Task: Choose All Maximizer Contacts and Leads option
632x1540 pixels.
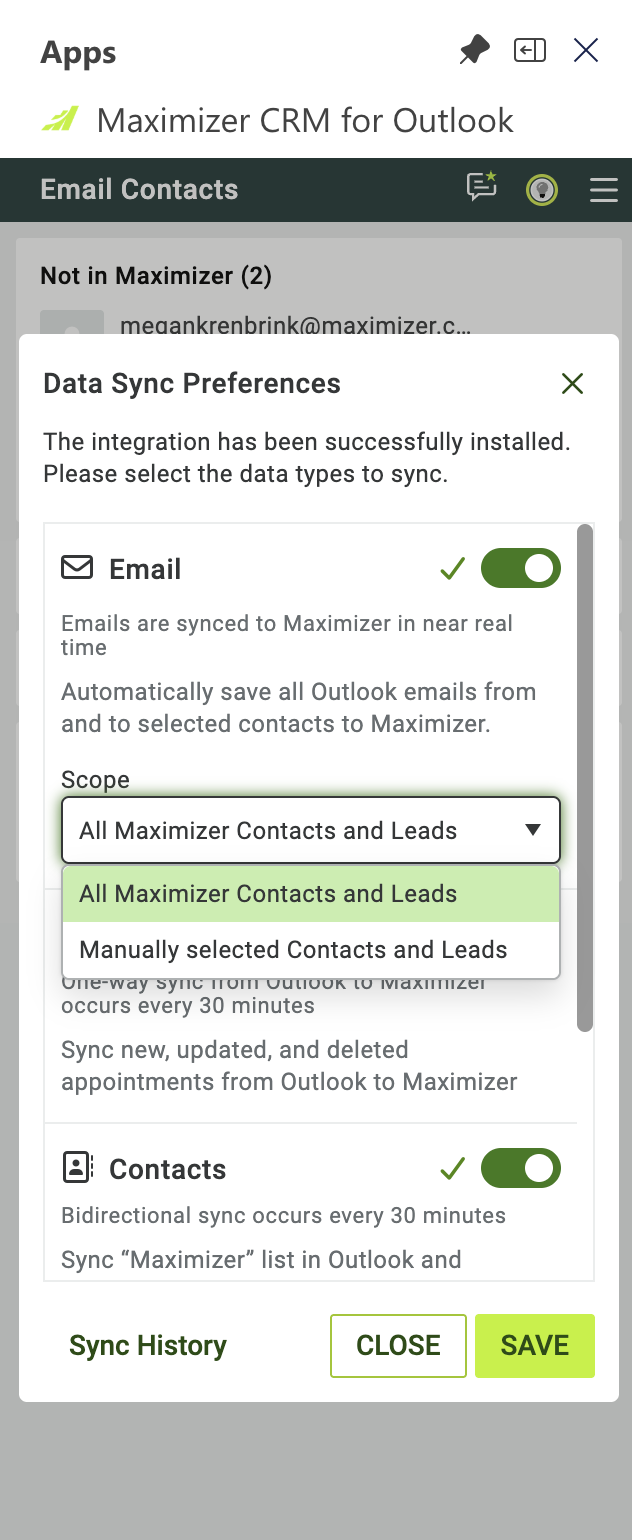Action: coord(311,894)
